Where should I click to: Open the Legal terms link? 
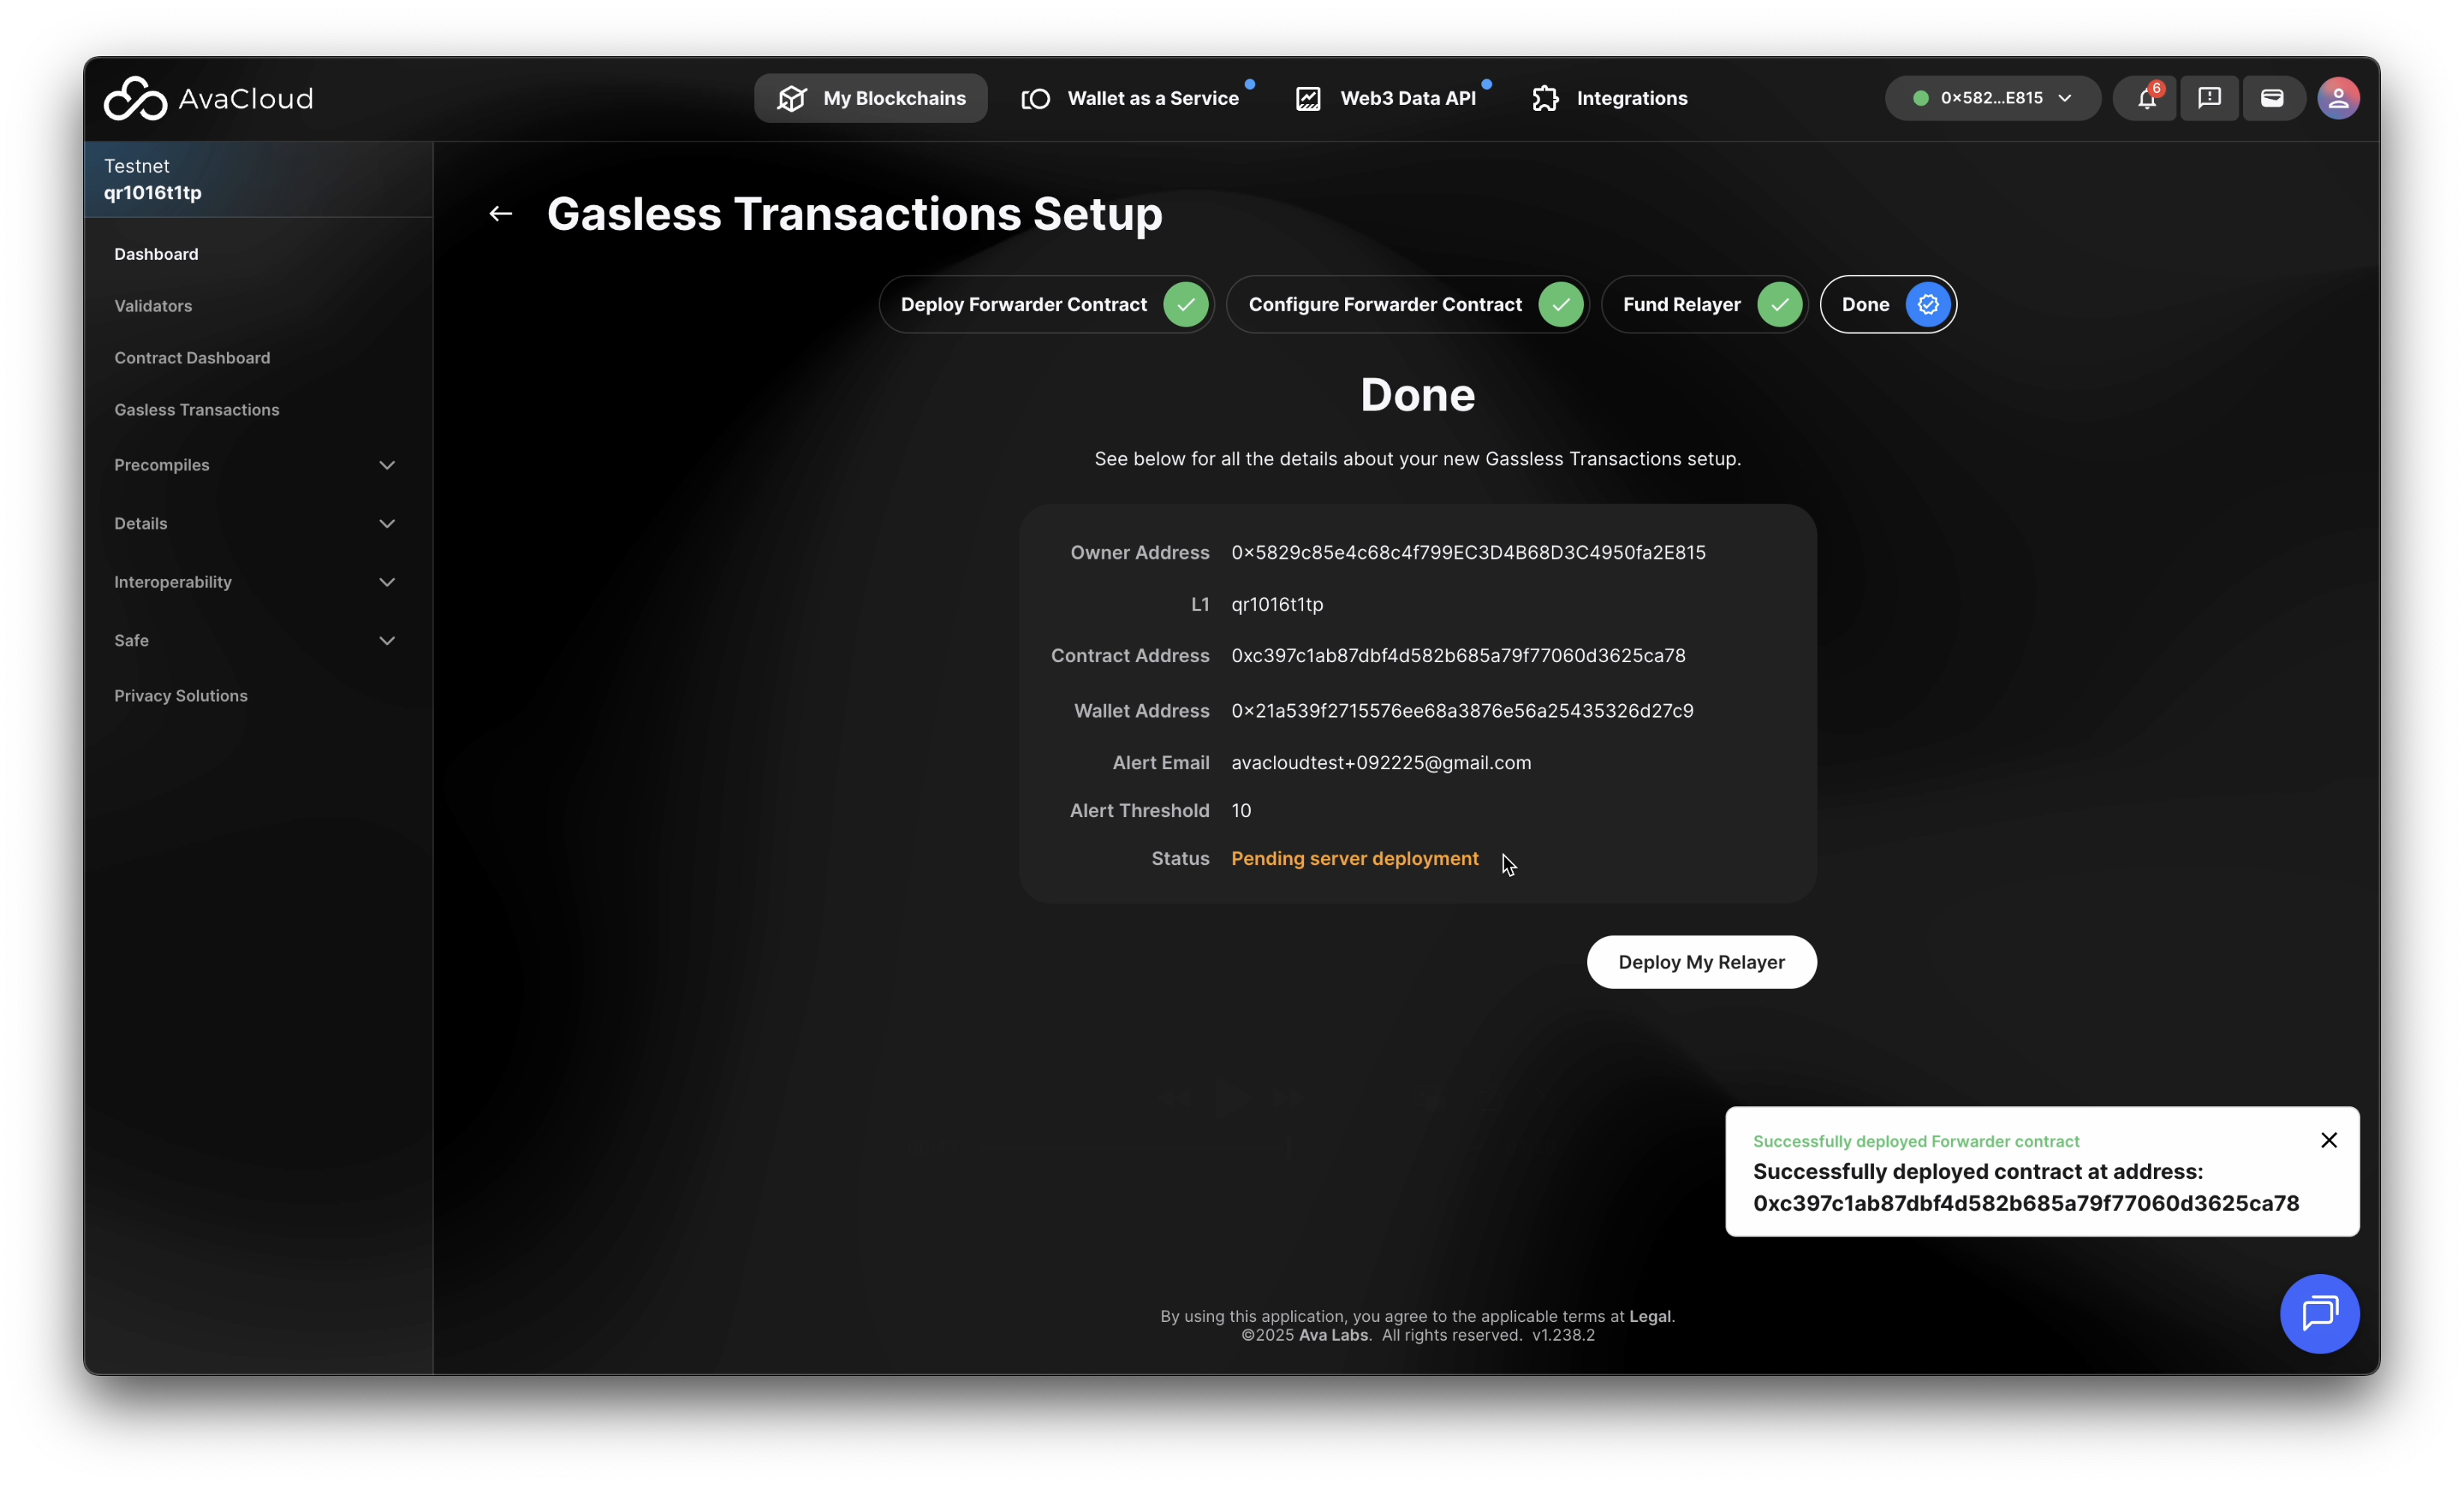[1649, 1316]
